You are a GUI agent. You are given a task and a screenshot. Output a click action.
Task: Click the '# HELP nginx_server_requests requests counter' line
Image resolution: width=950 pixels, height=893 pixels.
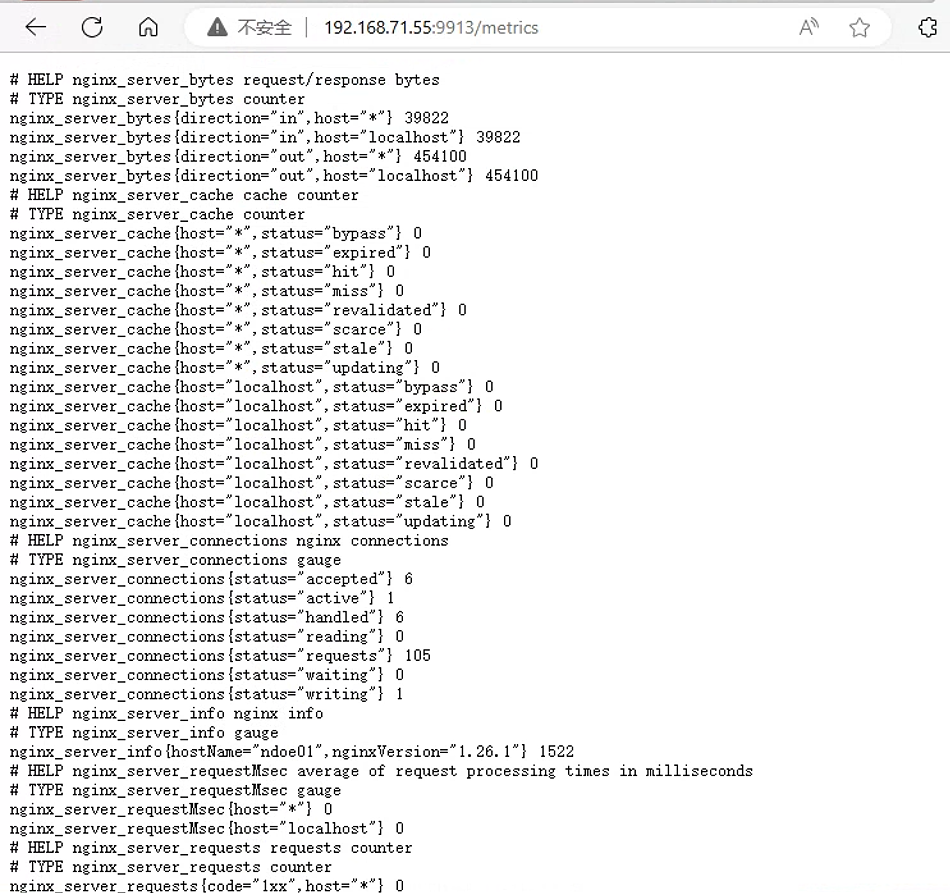point(211,848)
